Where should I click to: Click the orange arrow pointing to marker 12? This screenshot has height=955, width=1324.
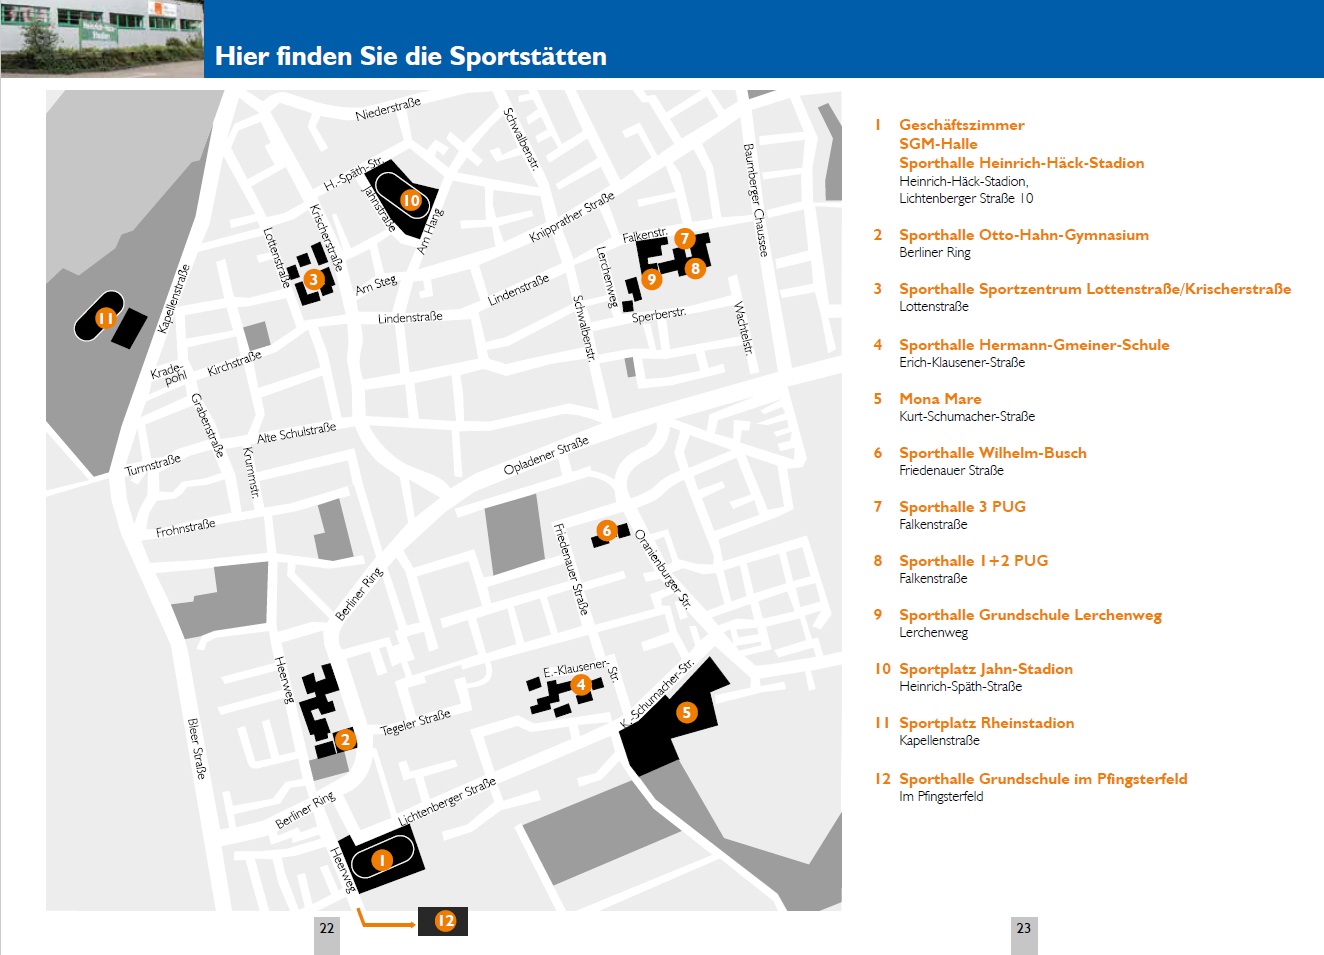pyautogui.click(x=386, y=922)
